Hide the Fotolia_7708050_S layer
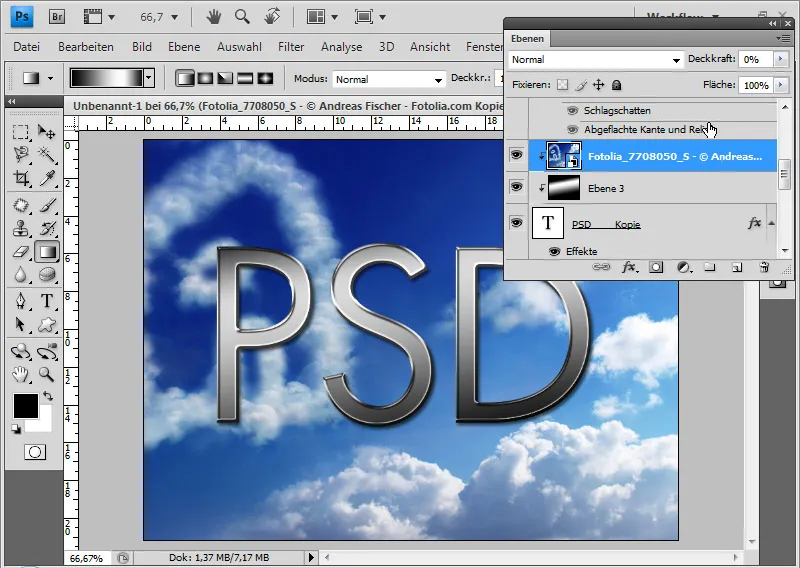This screenshot has width=800, height=568. (516, 155)
